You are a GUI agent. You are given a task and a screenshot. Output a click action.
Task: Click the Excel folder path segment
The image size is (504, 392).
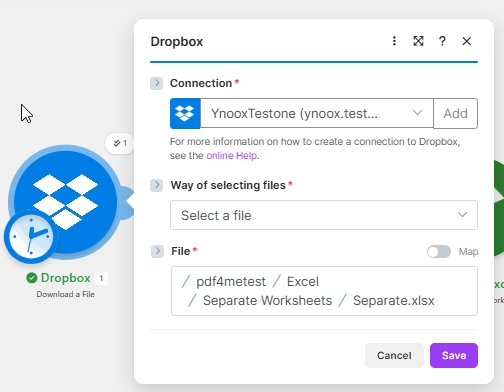pyautogui.click(x=303, y=282)
